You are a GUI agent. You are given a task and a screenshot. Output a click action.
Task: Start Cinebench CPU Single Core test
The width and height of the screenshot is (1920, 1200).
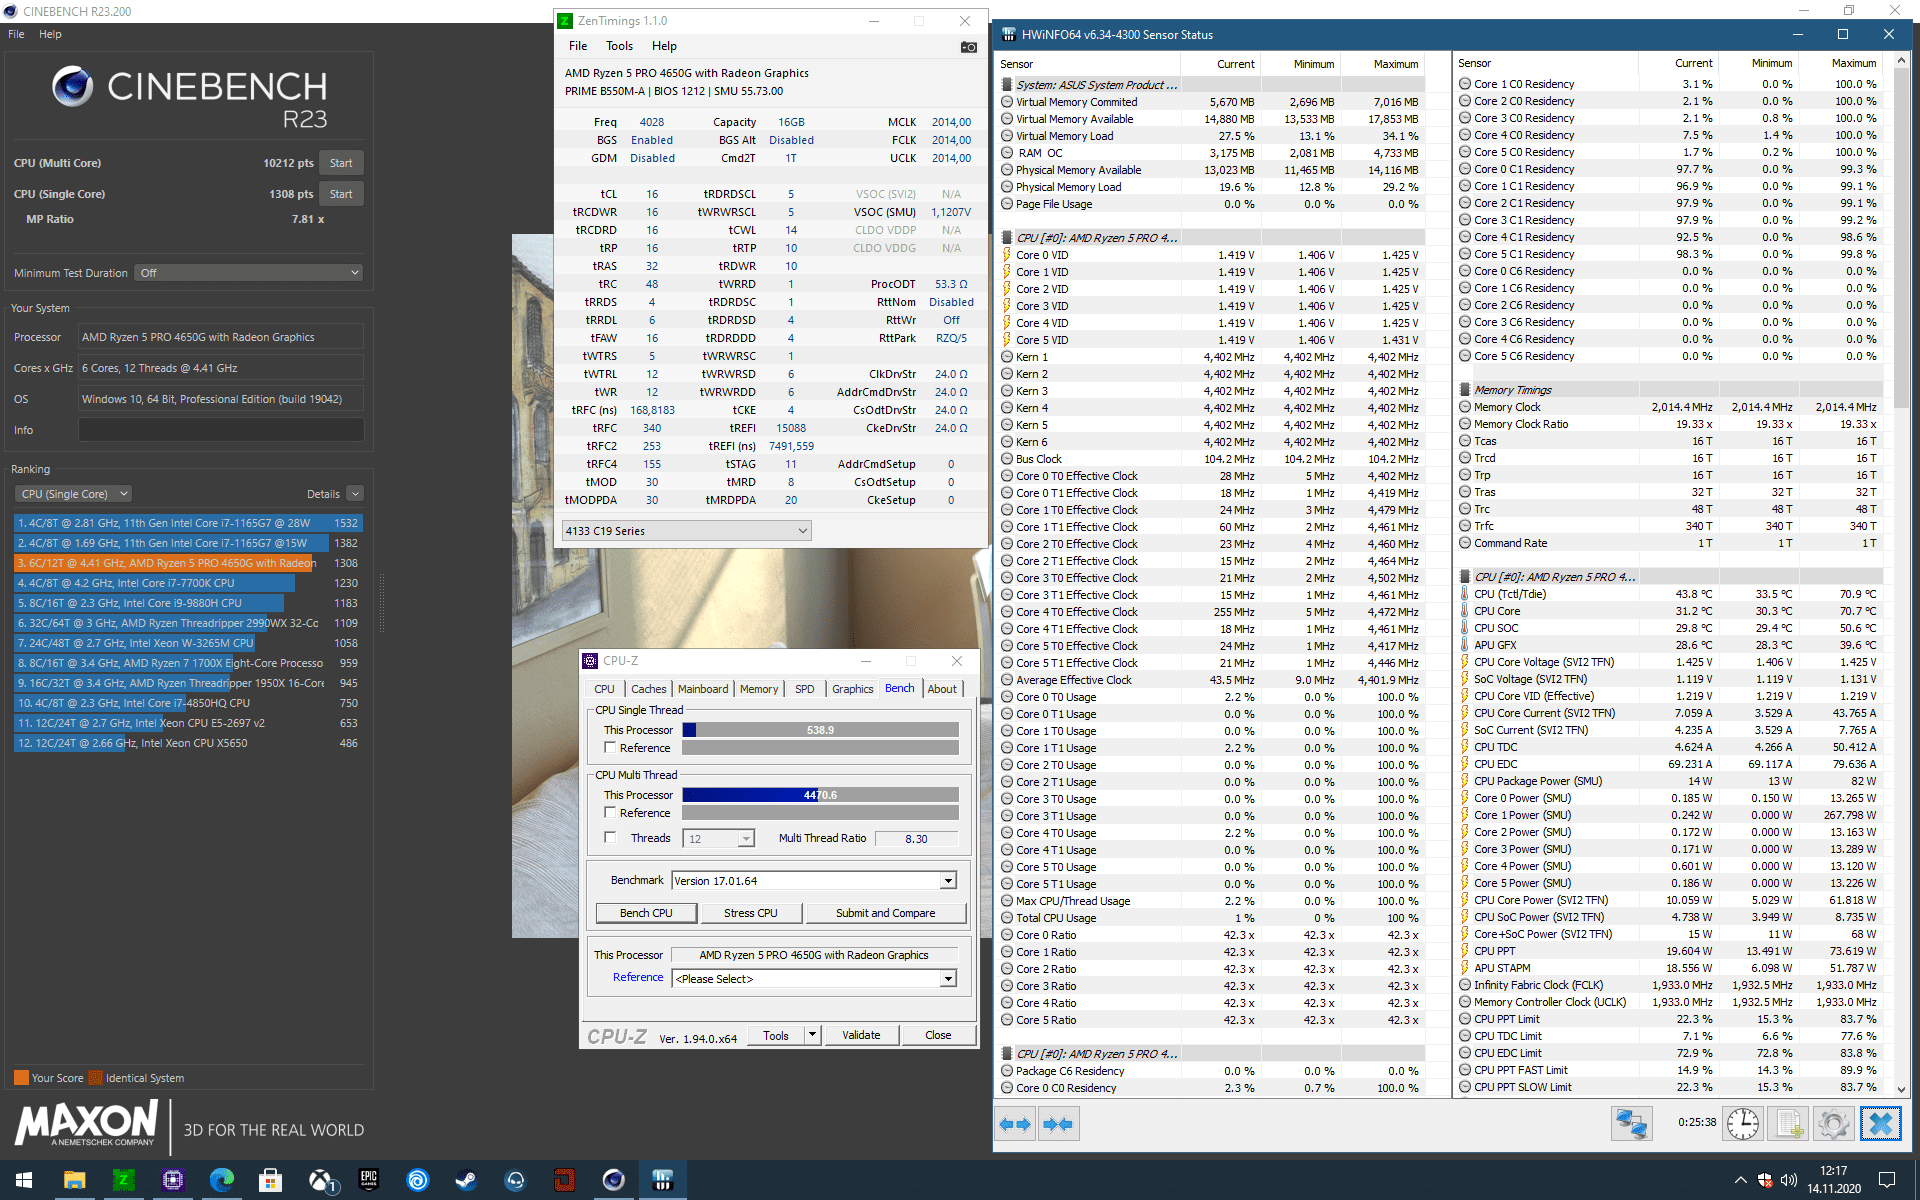[x=341, y=194]
